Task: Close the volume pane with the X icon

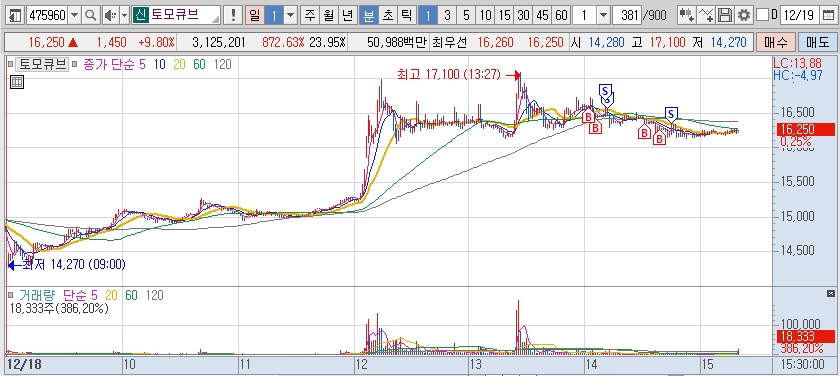Action: point(831,293)
